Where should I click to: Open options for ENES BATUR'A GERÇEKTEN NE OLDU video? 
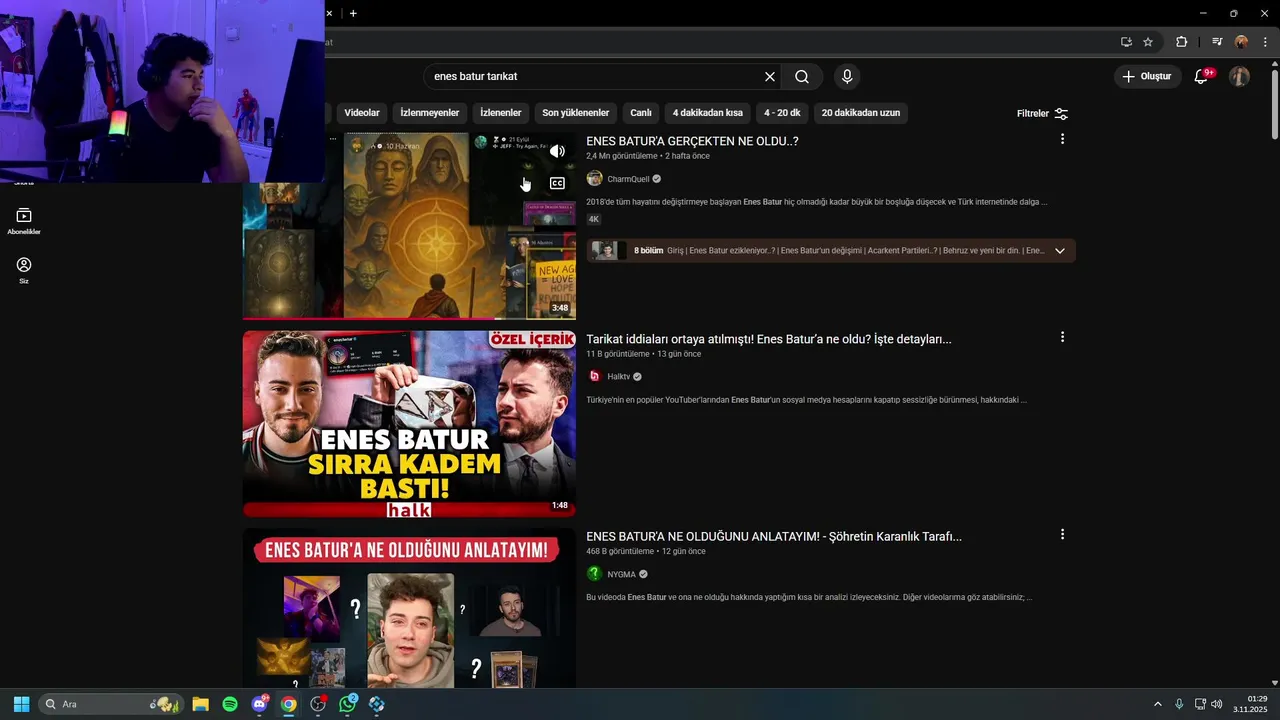point(1062,139)
